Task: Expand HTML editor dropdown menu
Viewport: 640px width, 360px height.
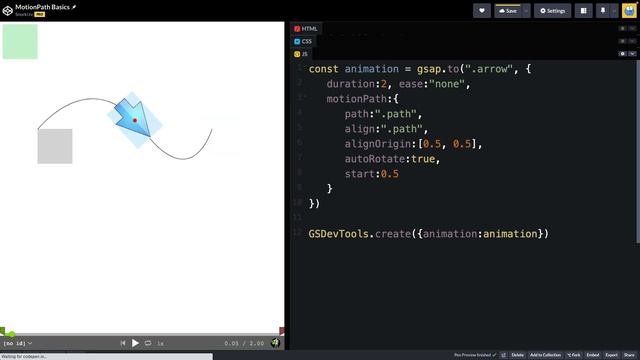Action: (x=632, y=28)
